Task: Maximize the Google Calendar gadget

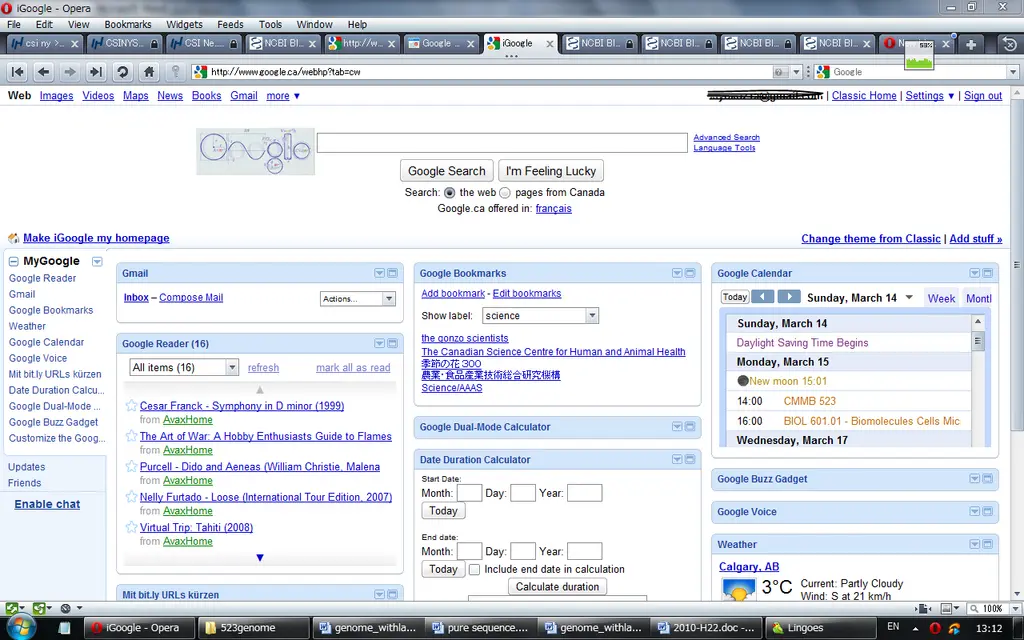Action: point(987,273)
